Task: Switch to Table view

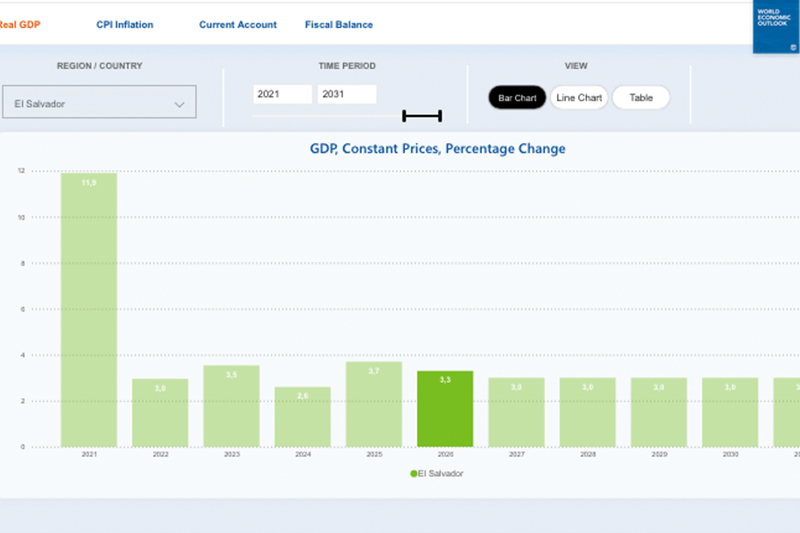Action: coord(640,98)
